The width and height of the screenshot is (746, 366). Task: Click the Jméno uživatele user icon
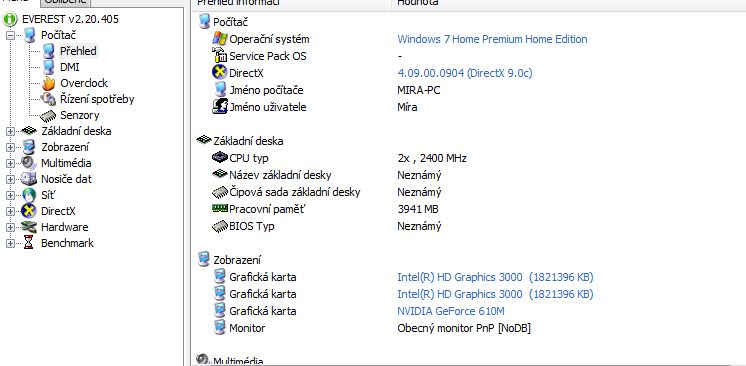coord(219,107)
